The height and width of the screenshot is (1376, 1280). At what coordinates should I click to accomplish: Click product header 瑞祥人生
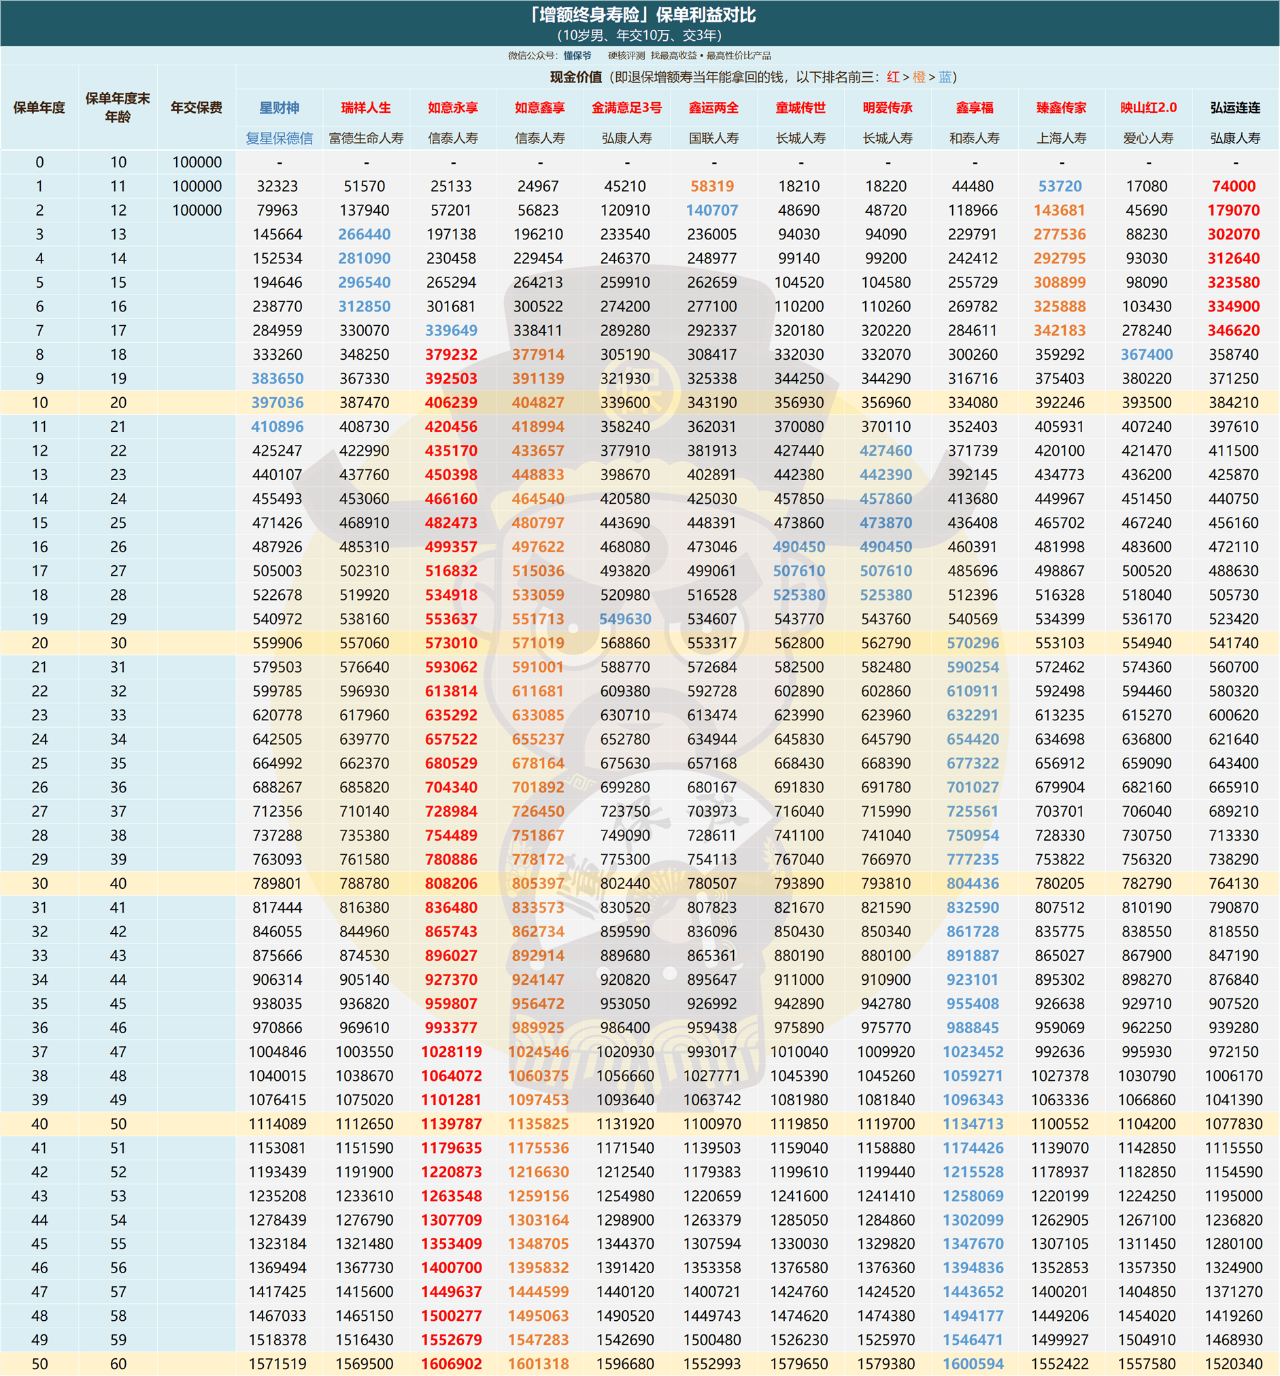pyautogui.click(x=366, y=107)
